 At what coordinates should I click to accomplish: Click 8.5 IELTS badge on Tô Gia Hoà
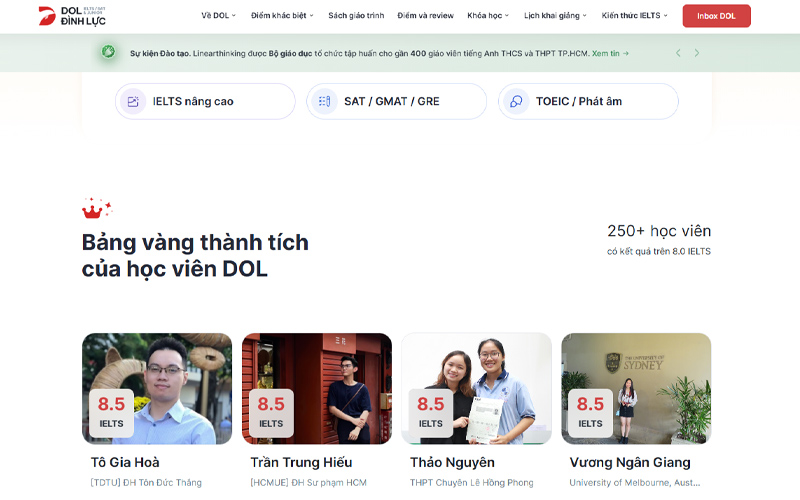pyautogui.click(x=111, y=413)
